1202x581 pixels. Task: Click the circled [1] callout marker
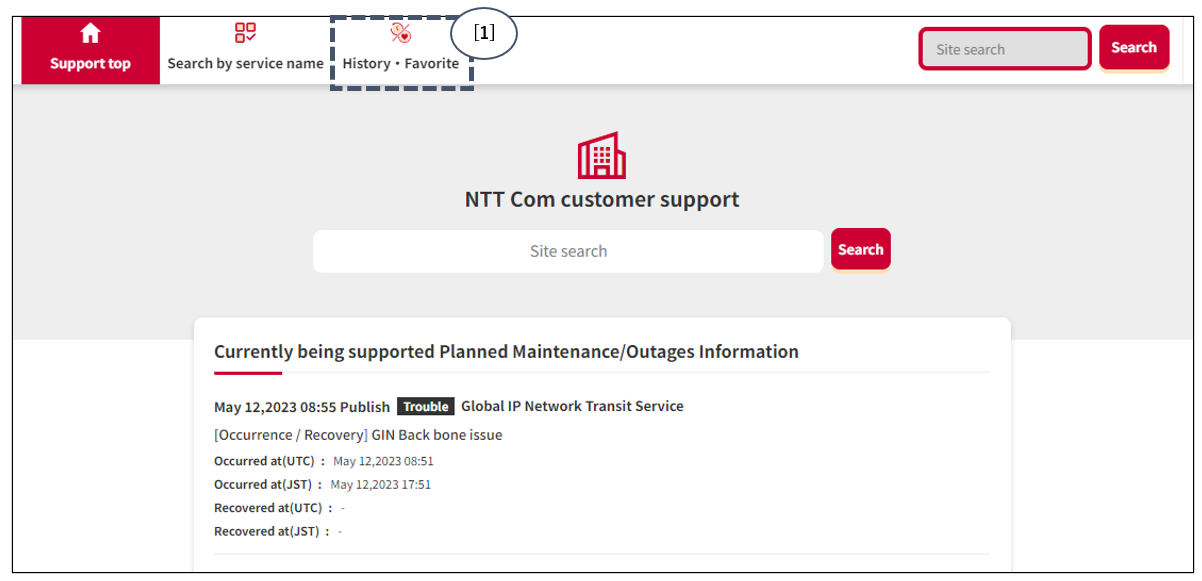(484, 33)
